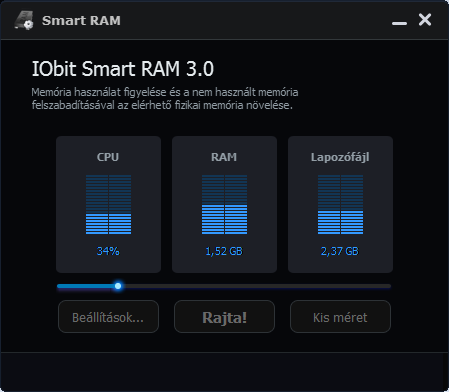Click the IObit Smart RAM 3.0 heading
449x392 pixels.
point(123,69)
